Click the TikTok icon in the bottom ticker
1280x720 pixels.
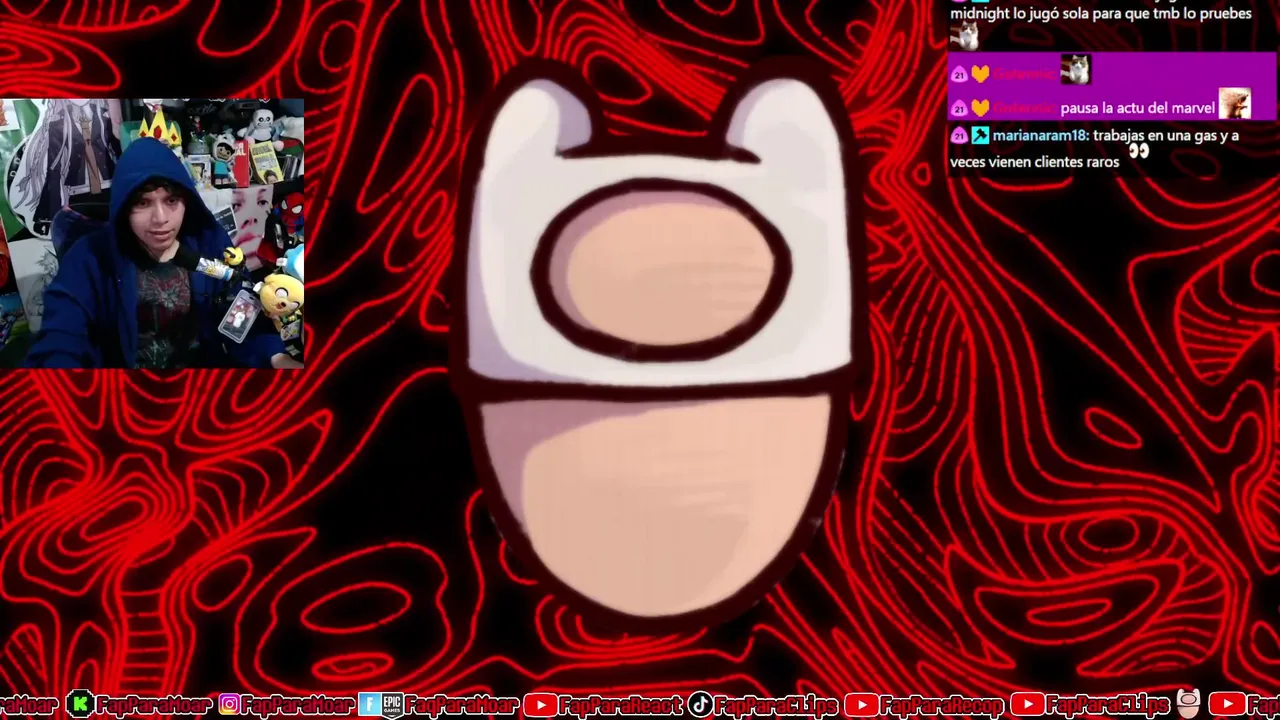point(700,705)
